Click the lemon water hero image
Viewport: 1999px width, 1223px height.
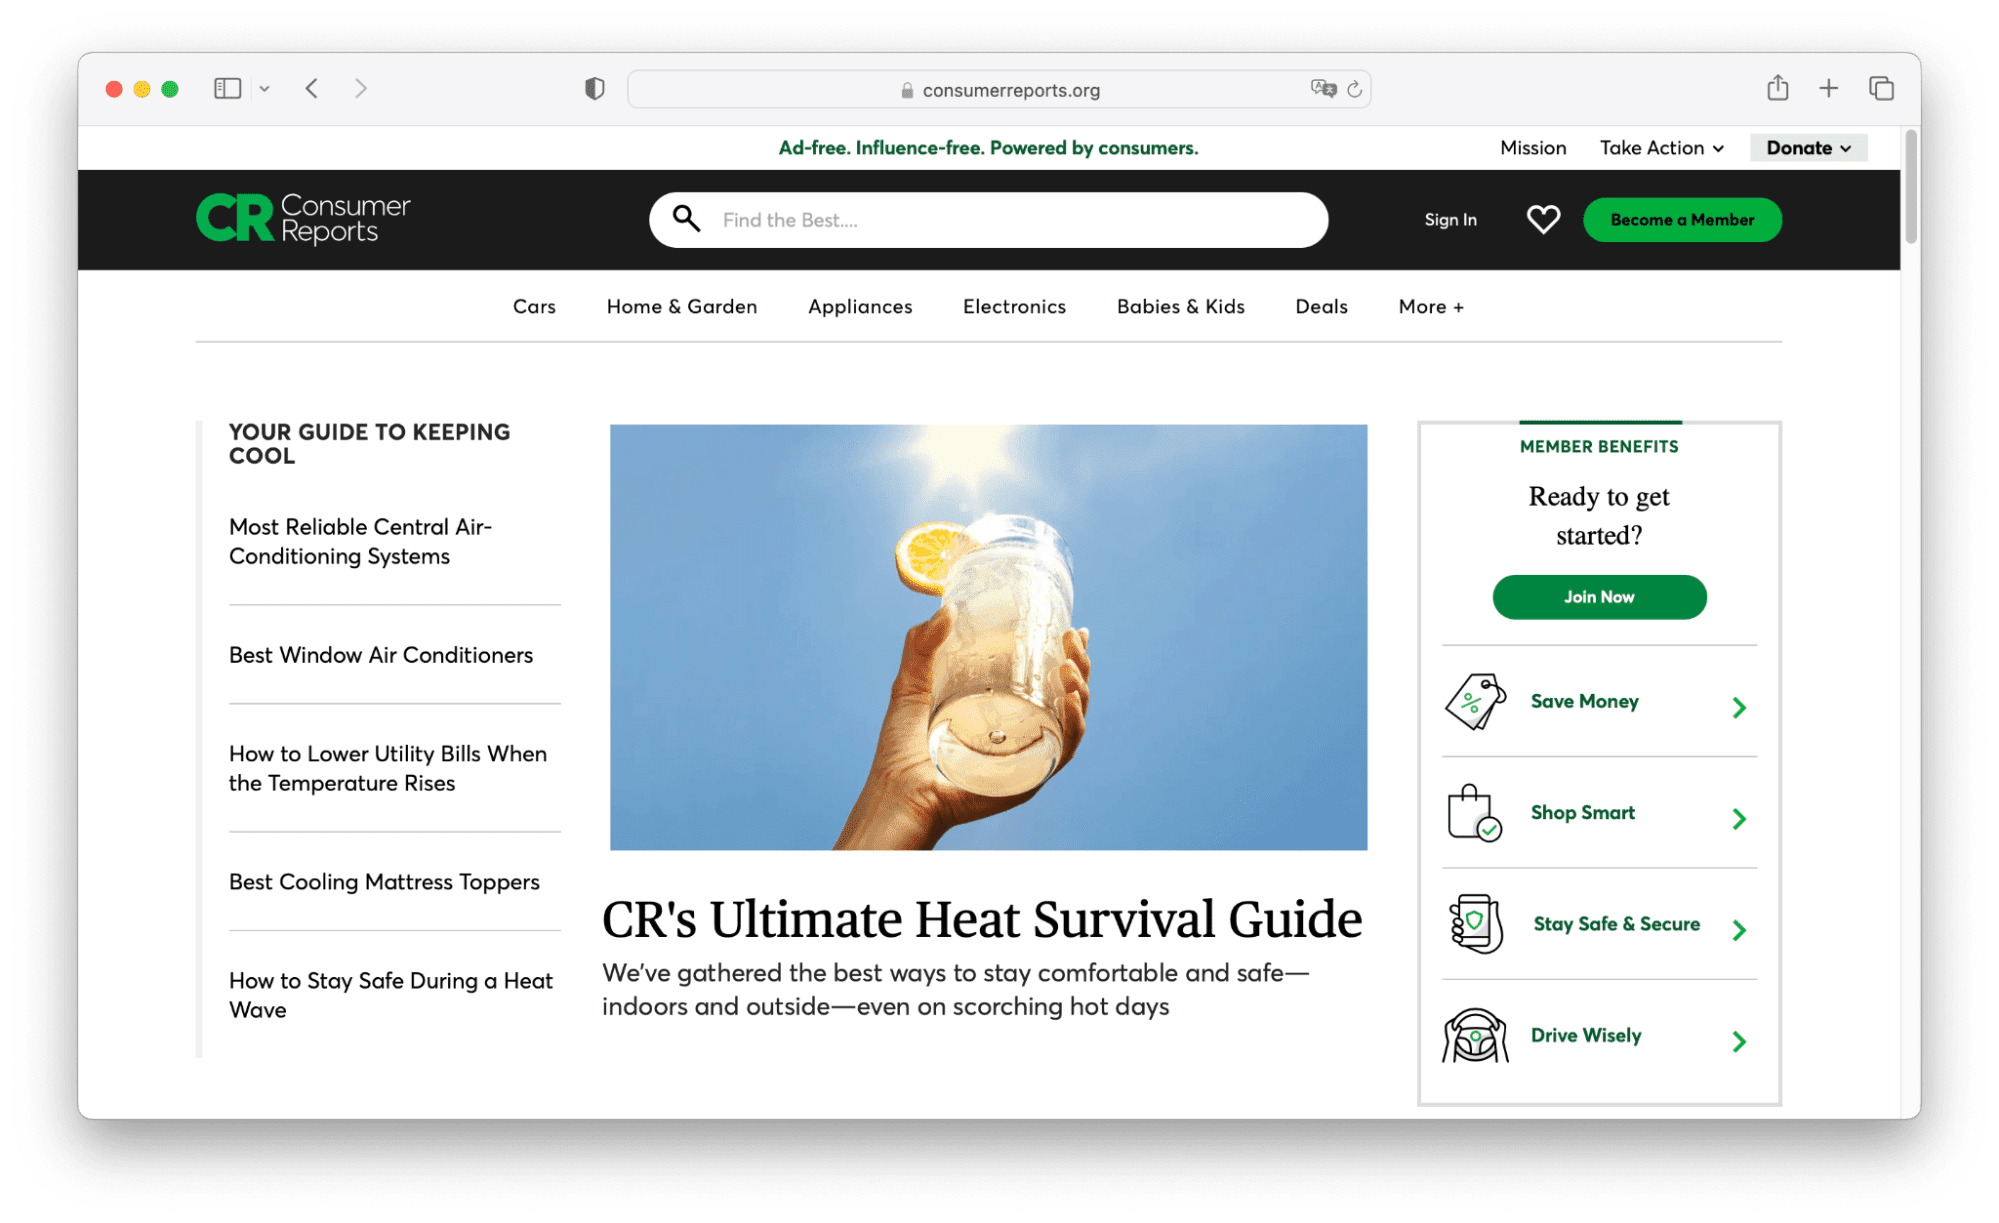pyautogui.click(x=988, y=637)
